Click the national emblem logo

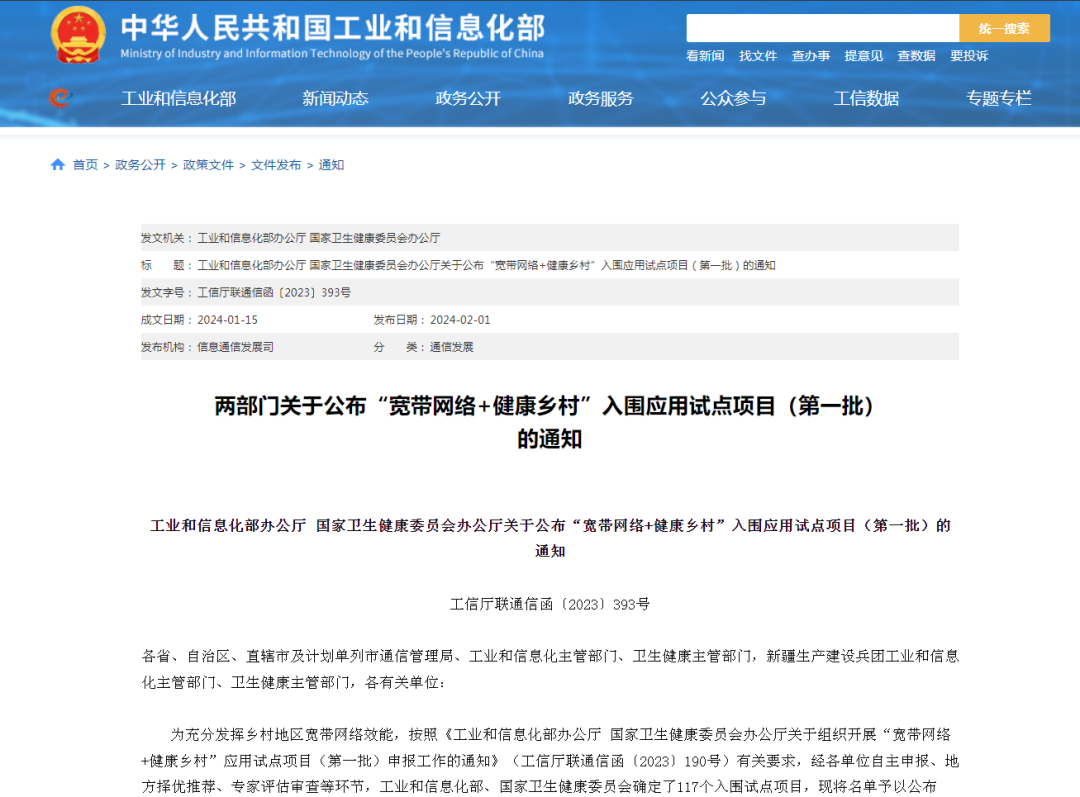(x=77, y=33)
